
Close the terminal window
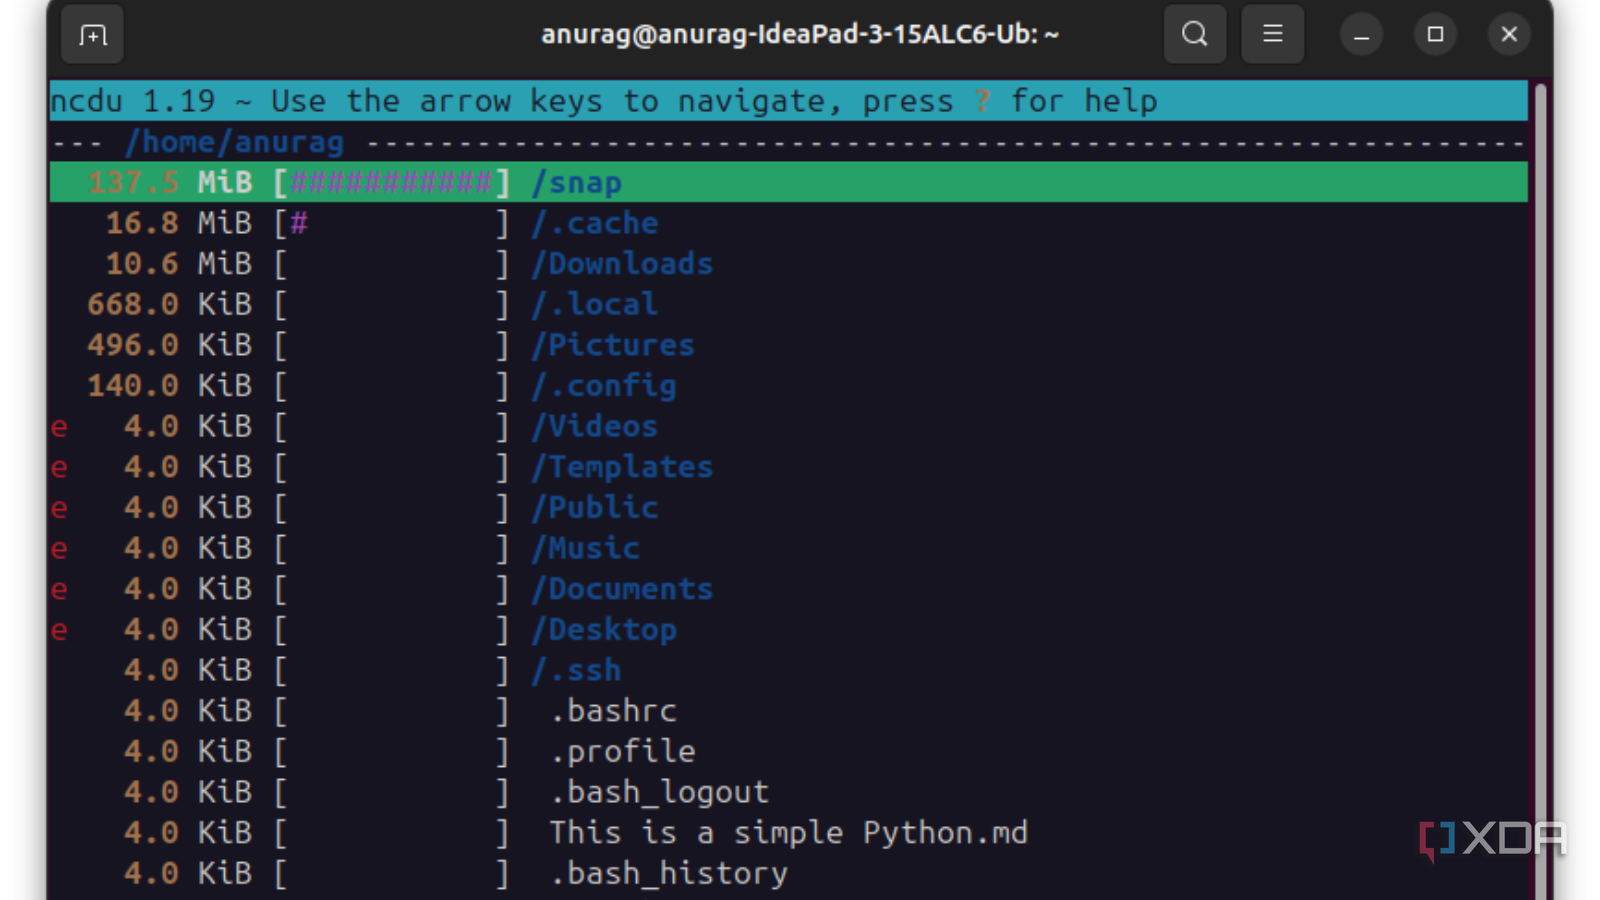point(1509,35)
